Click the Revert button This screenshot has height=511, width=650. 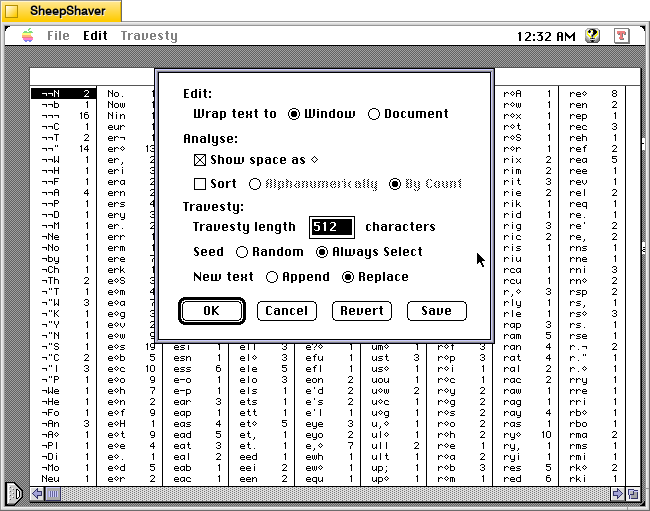click(x=362, y=311)
